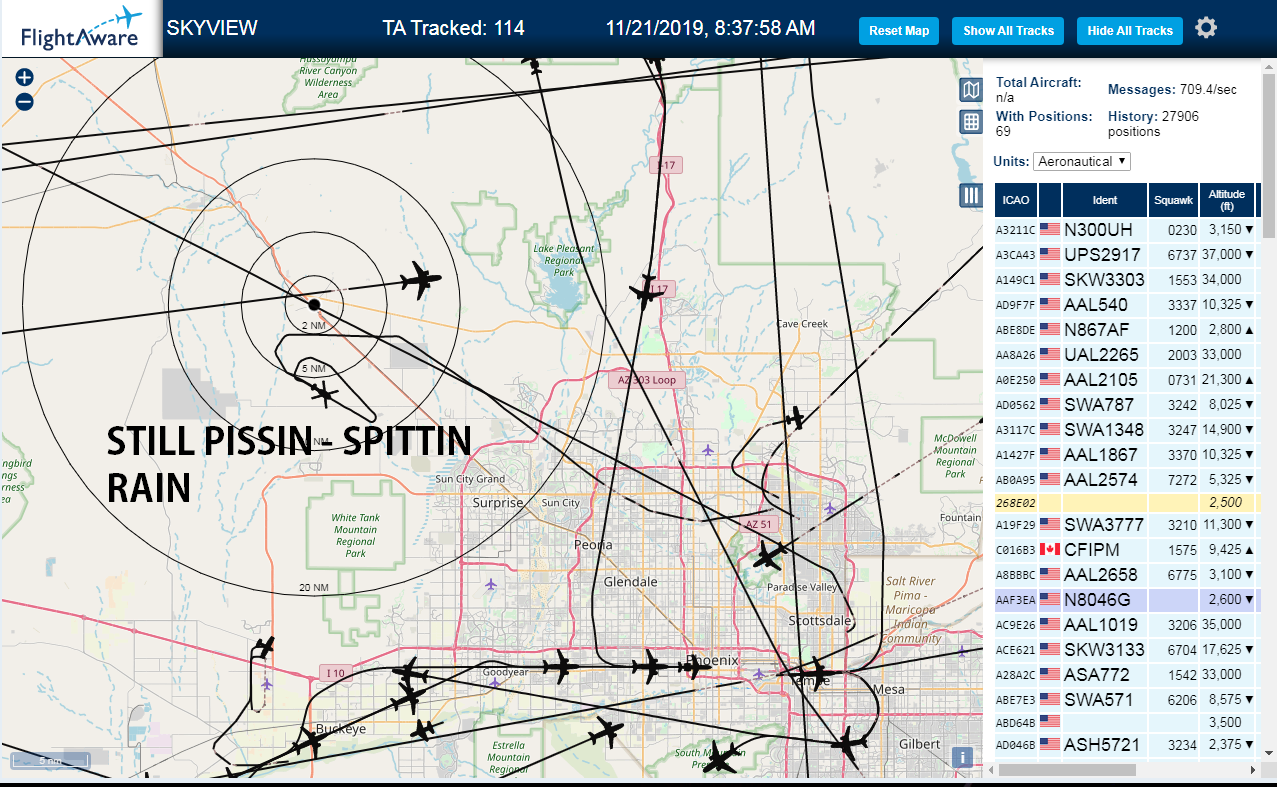Viewport: 1277px width, 787px height.
Task: Select the aircraft over Paradise Valley
Action: coord(768,555)
